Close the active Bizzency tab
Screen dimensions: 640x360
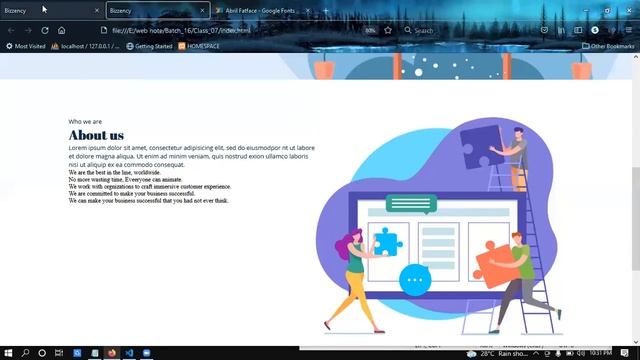click(202, 11)
